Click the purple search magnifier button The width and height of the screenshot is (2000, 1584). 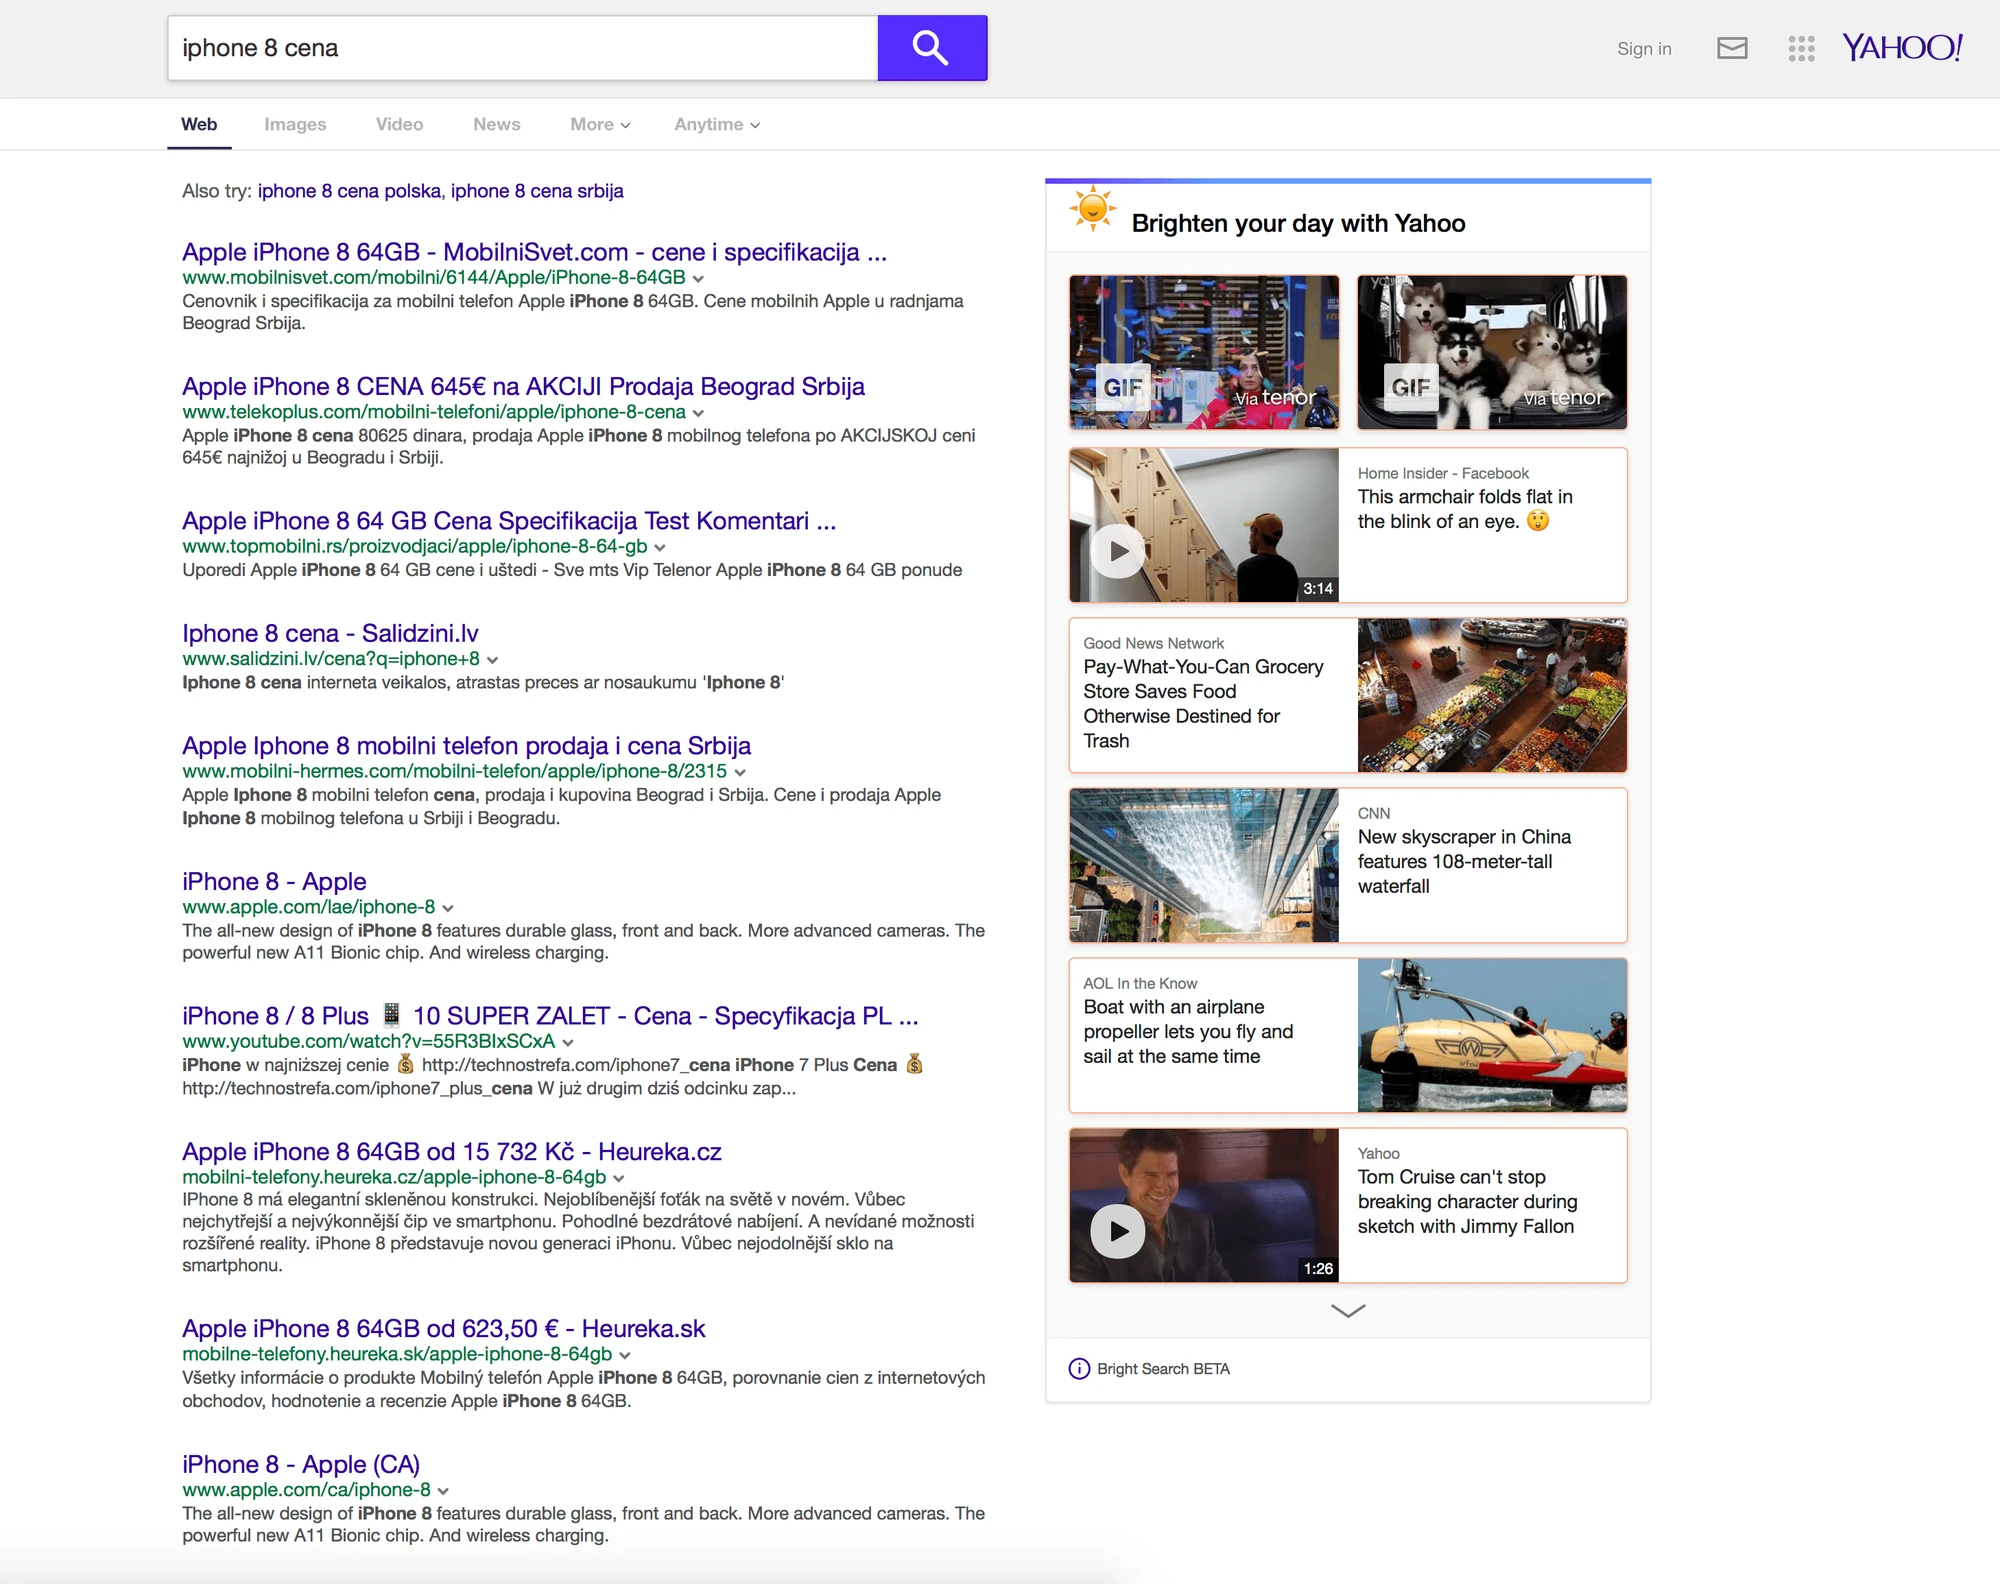932,48
